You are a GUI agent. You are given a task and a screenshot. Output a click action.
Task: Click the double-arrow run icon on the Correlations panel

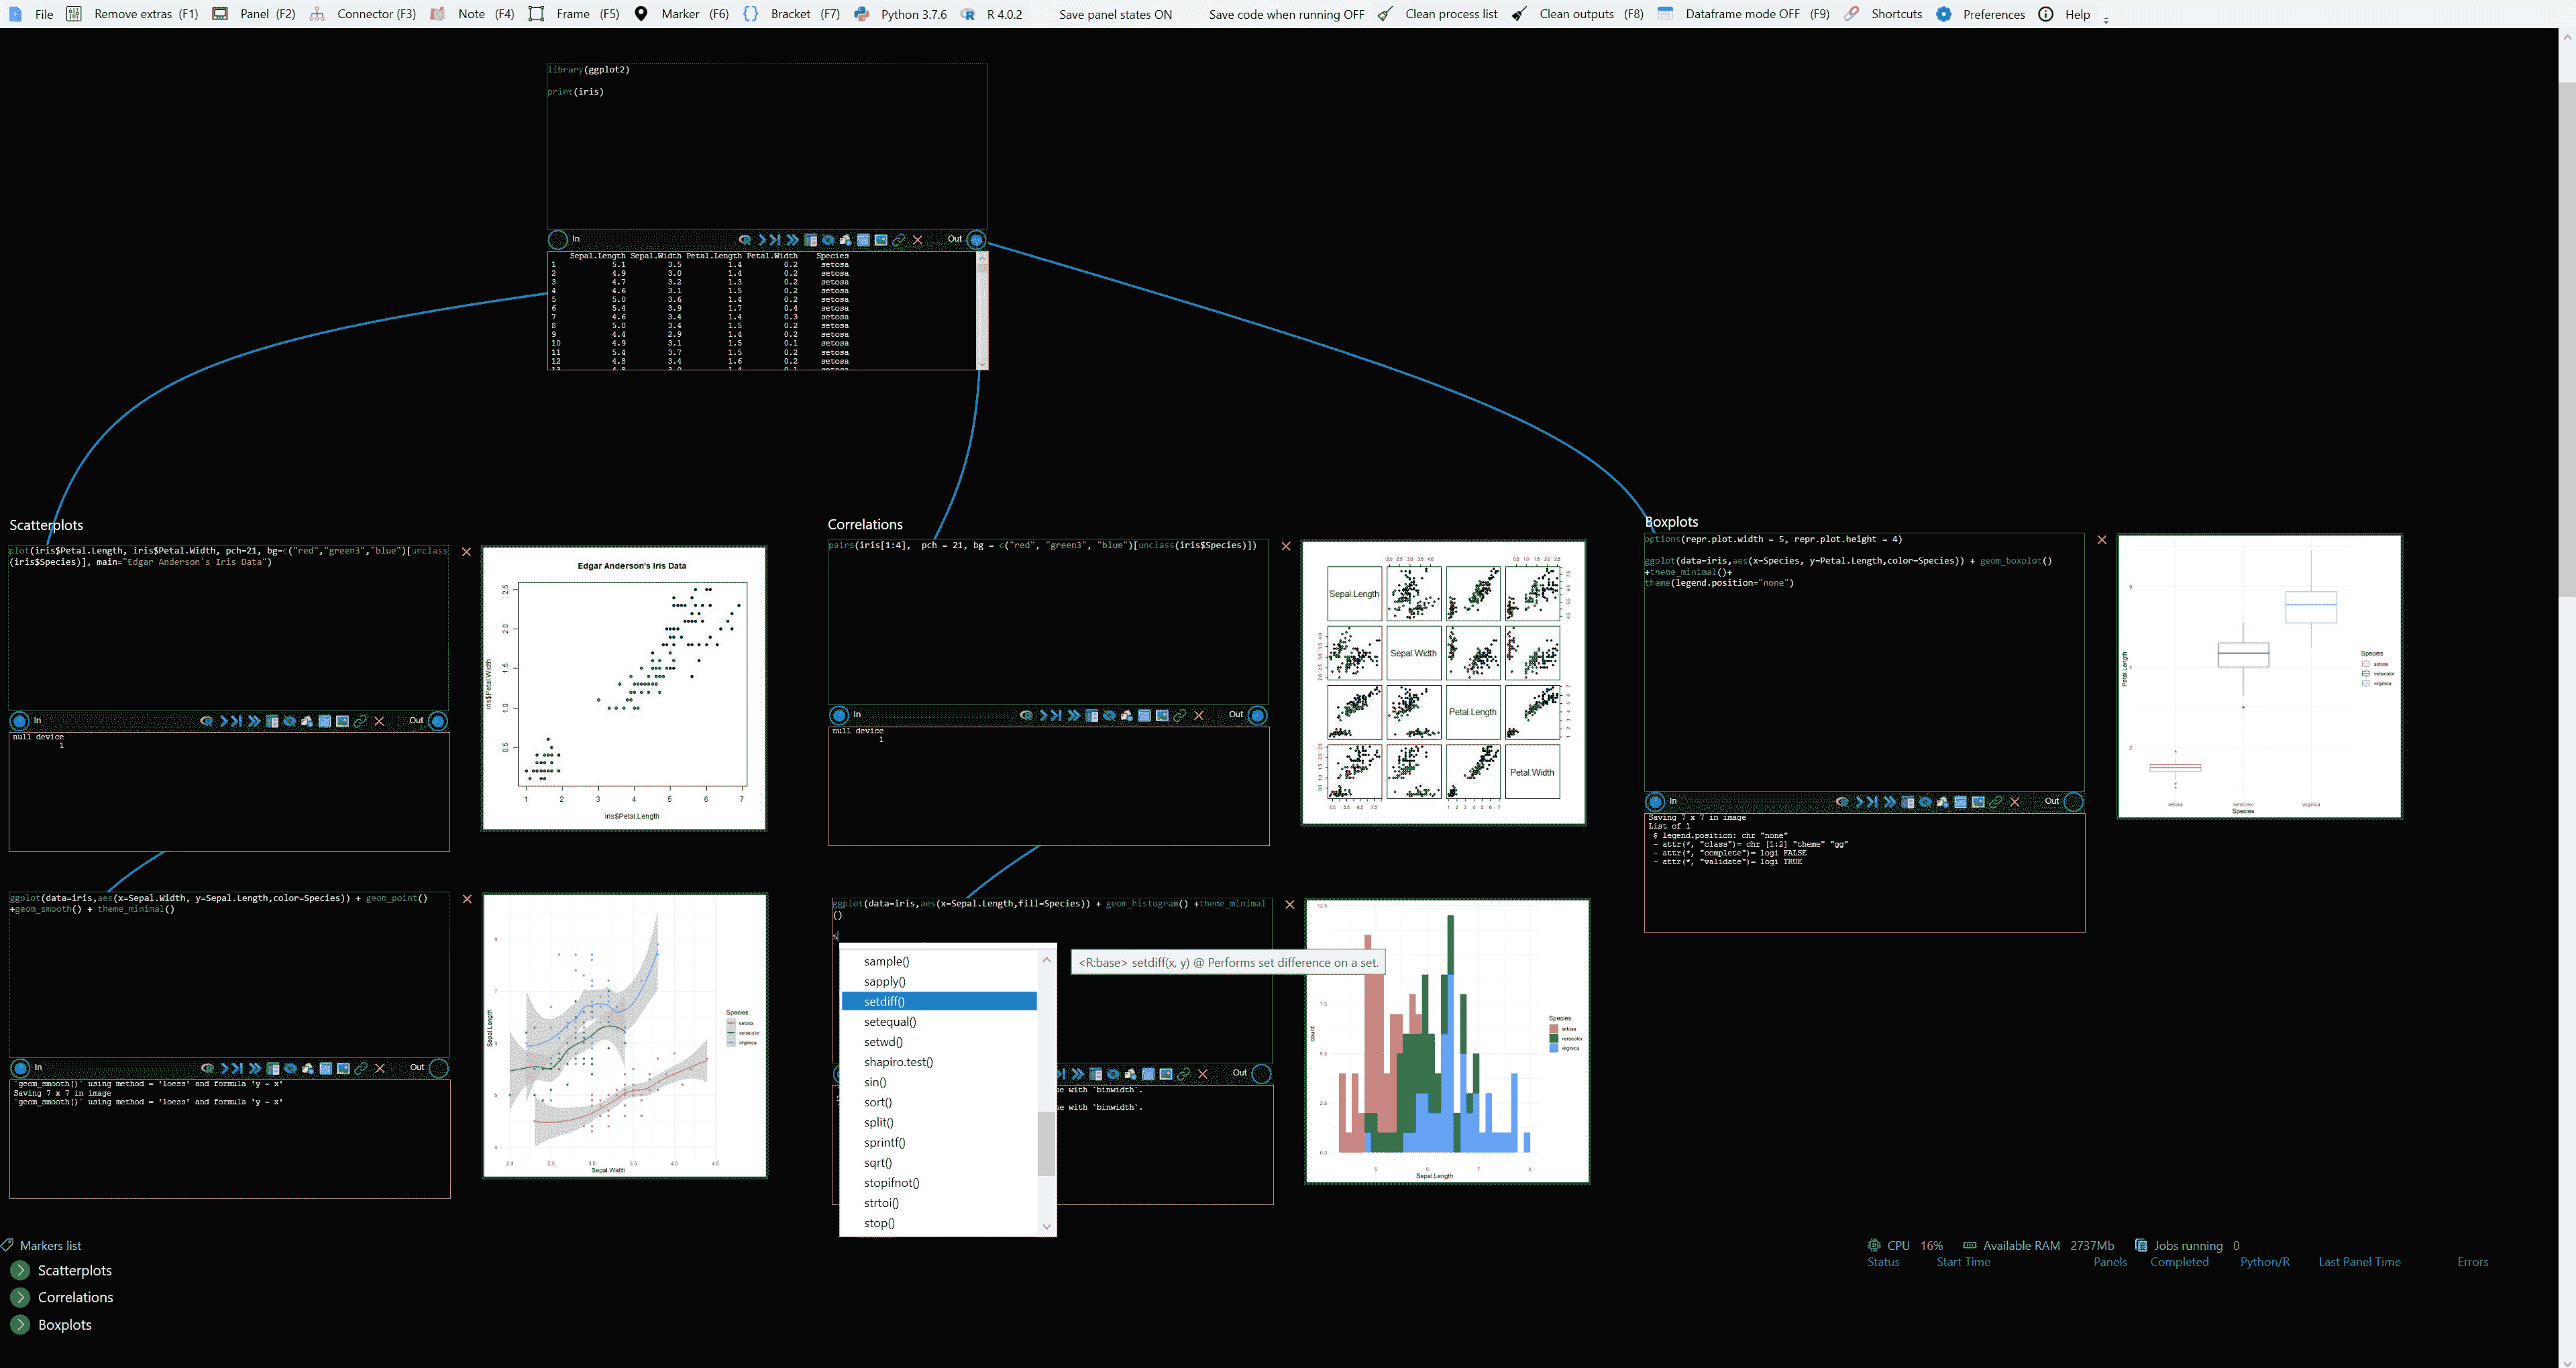click(x=1073, y=716)
